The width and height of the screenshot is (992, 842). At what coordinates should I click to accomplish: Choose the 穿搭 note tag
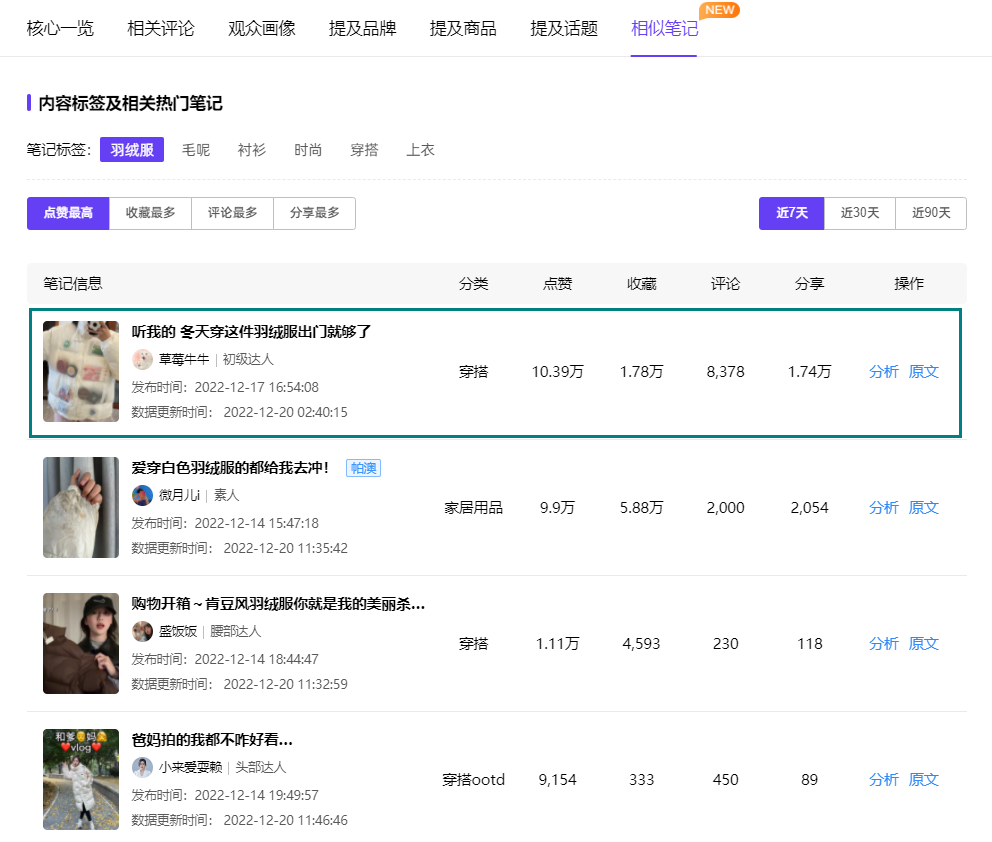[364, 150]
